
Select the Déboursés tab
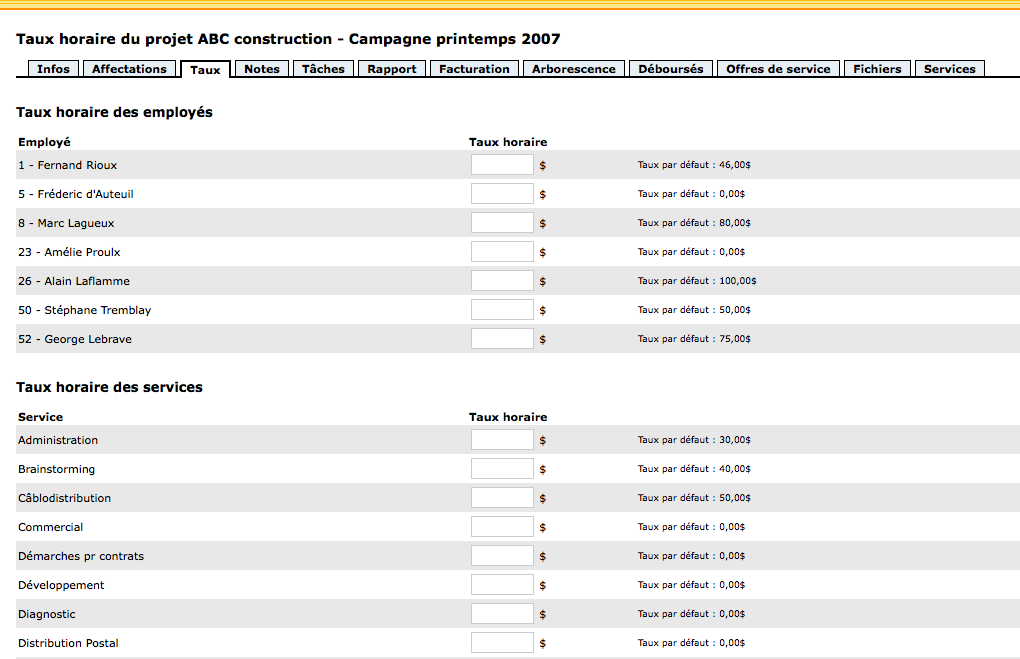[670, 69]
